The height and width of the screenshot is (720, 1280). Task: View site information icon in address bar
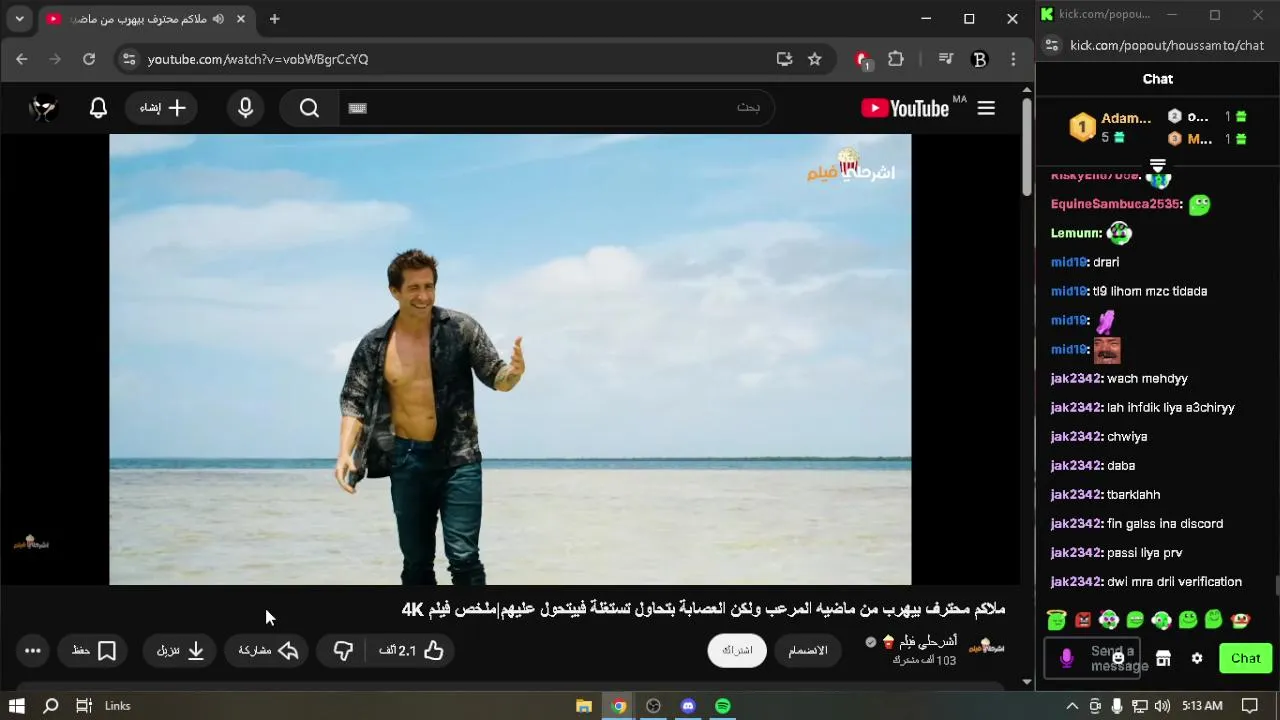pos(128,59)
